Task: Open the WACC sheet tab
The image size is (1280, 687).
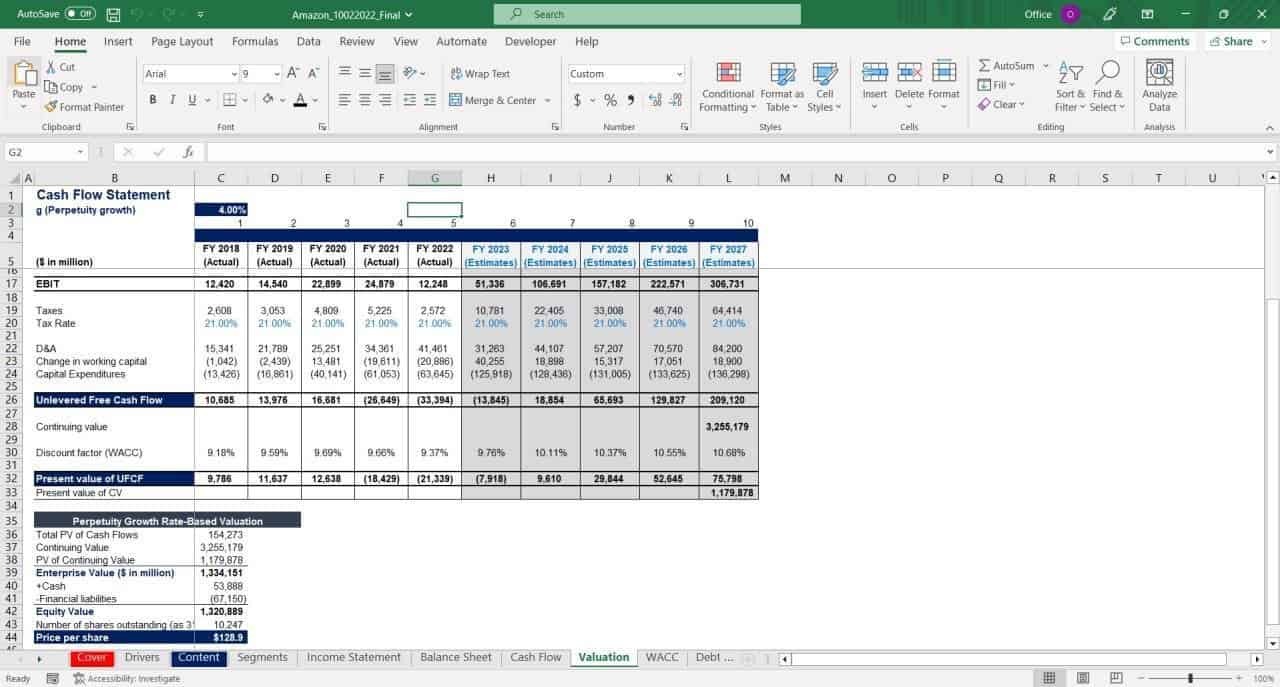Action: tap(662, 657)
